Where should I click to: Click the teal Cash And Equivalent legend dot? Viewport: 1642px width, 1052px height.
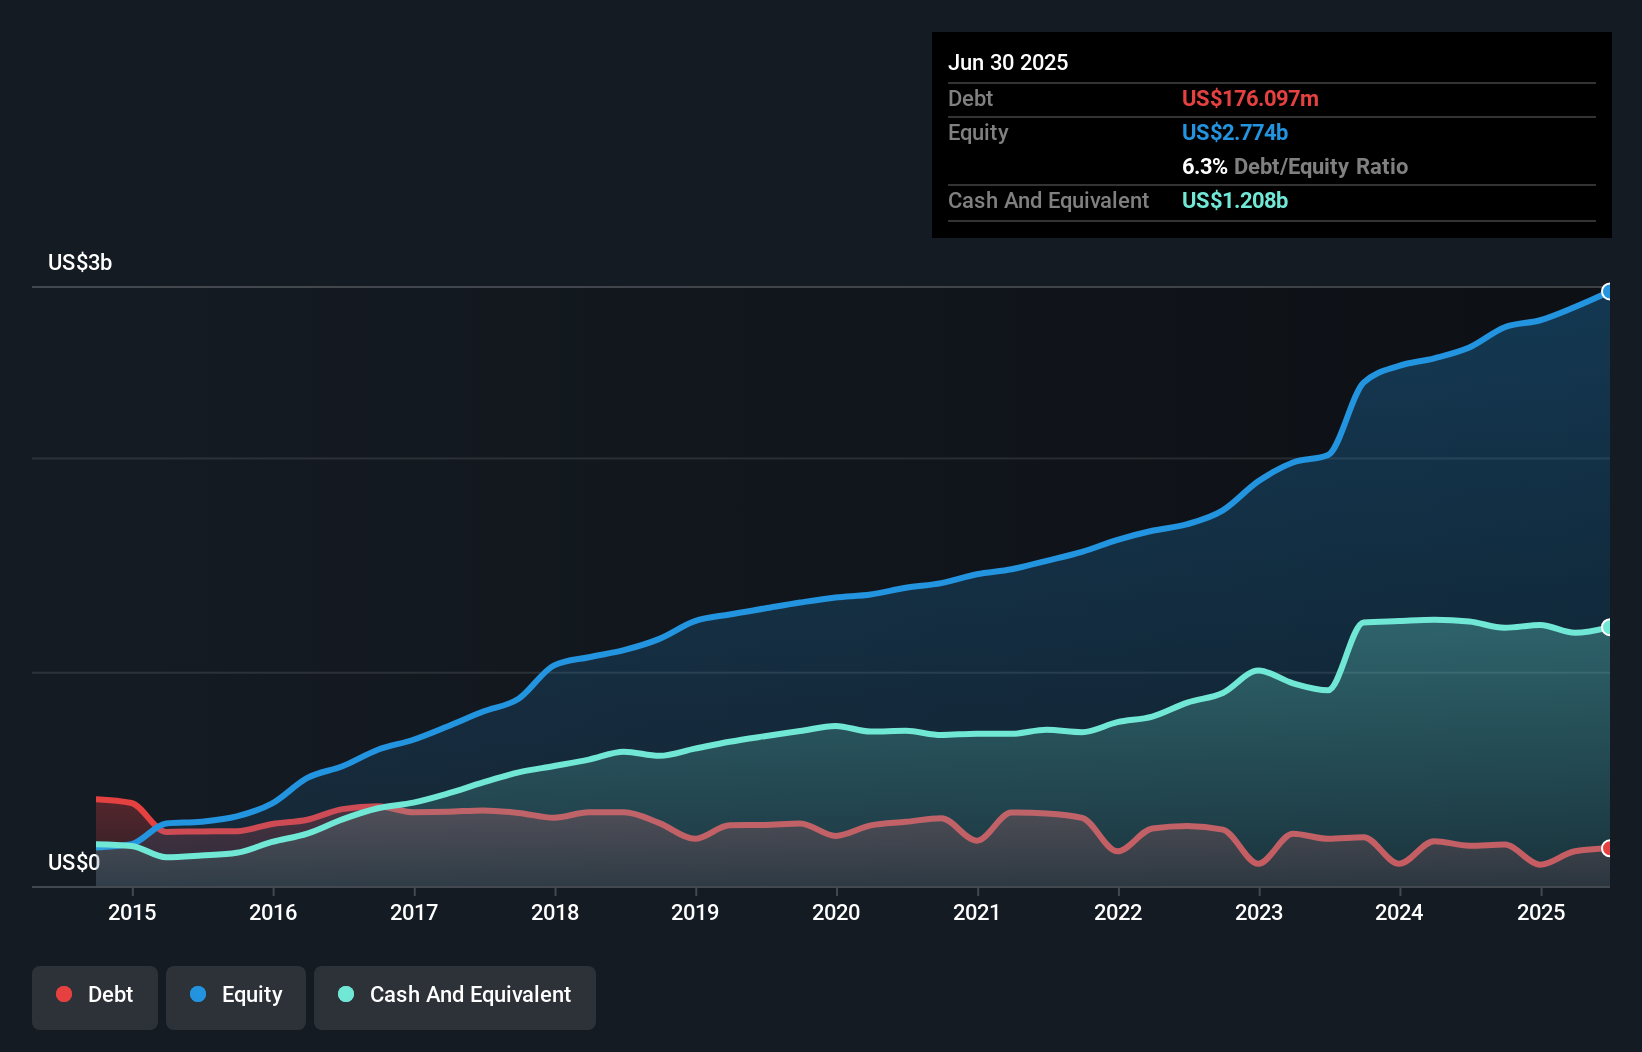(345, 994)
